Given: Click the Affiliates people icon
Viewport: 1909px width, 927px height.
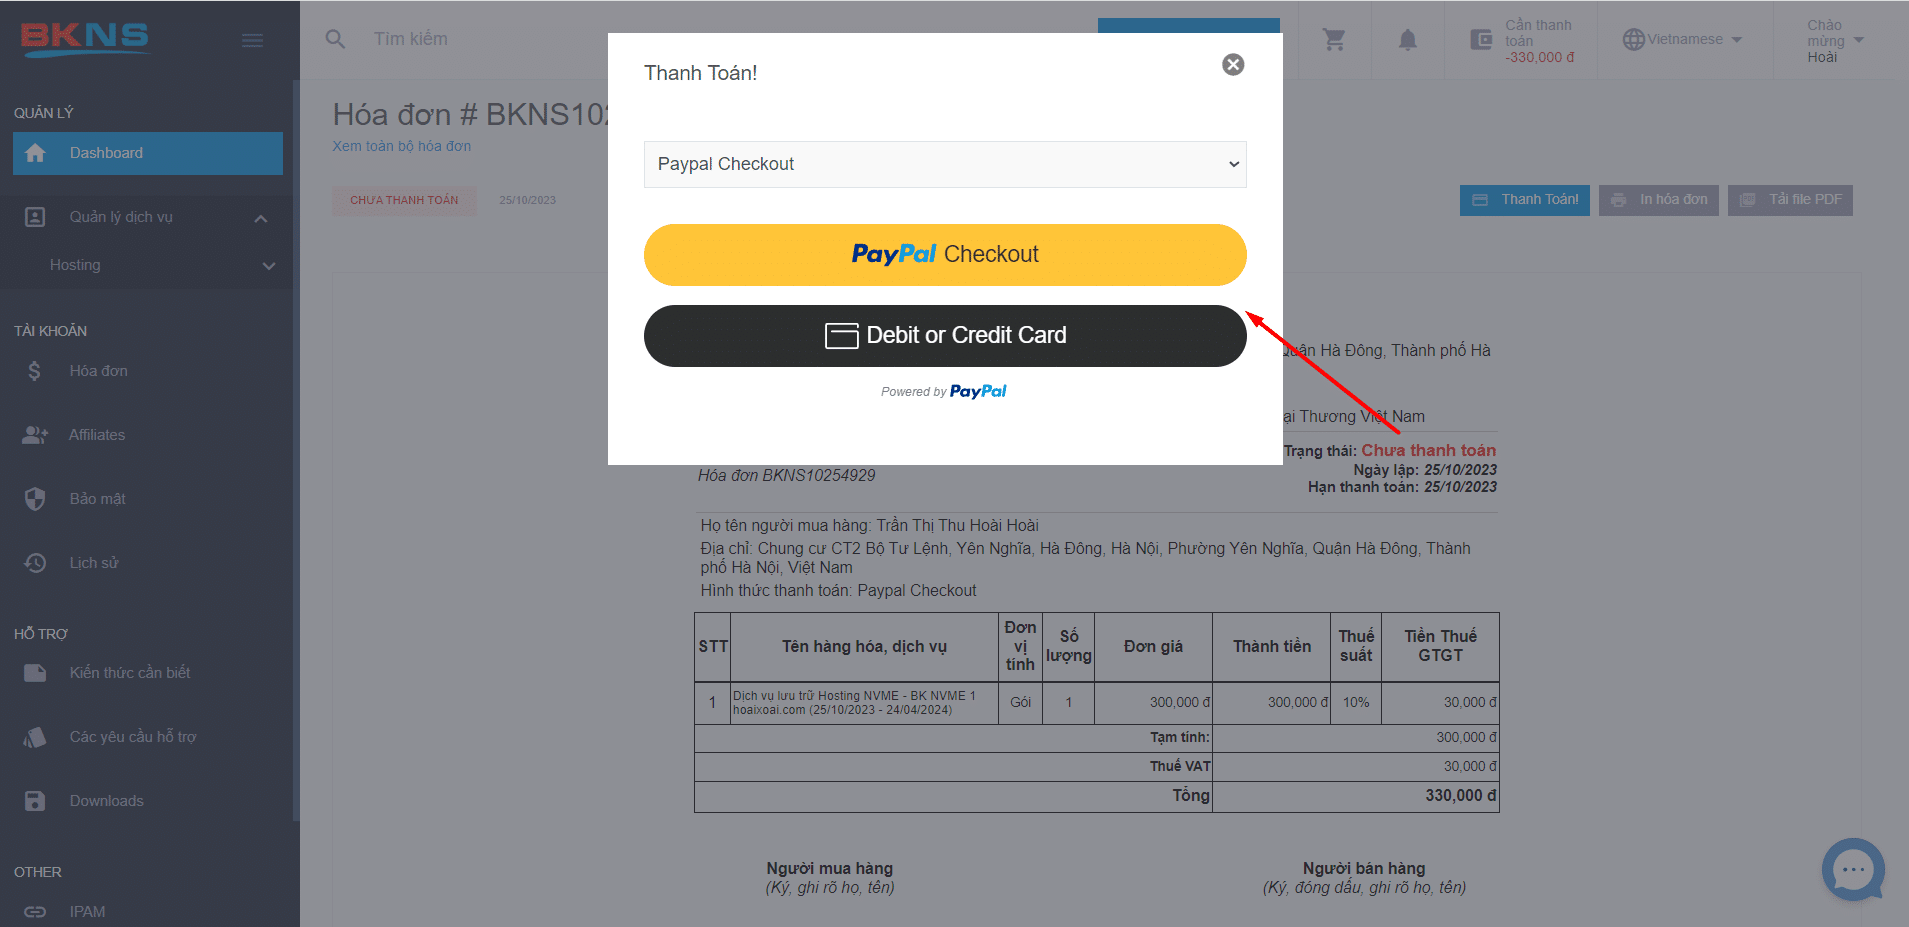Looking at the screenshot, I should click(35, 435).
